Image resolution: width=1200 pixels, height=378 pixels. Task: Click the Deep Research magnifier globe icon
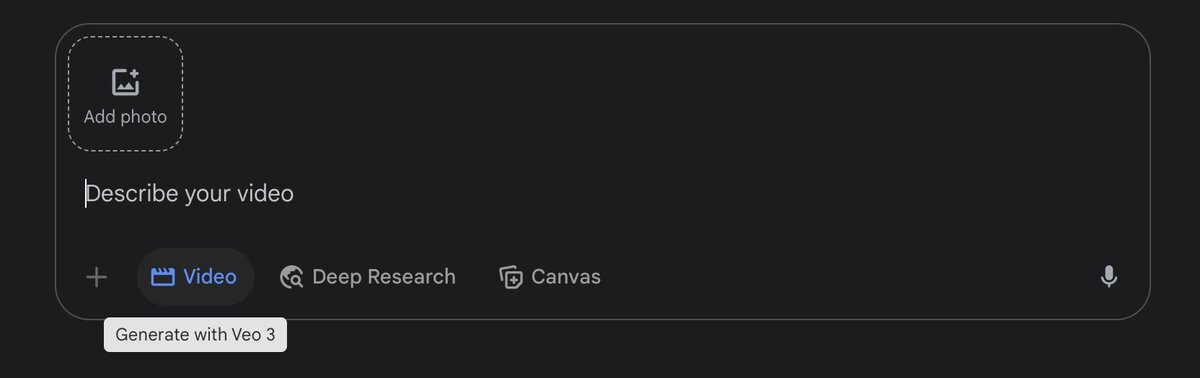[x=292, y=277]
